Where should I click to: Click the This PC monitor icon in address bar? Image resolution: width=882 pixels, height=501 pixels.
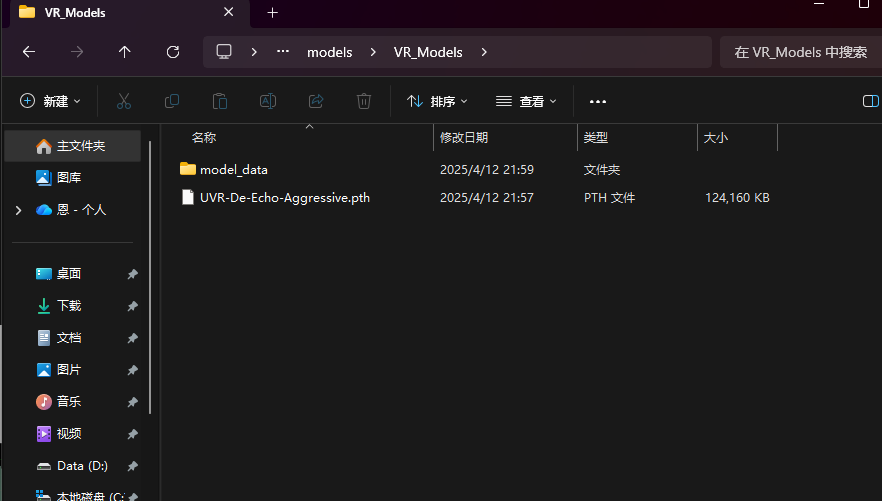click(x=224, y=52)
